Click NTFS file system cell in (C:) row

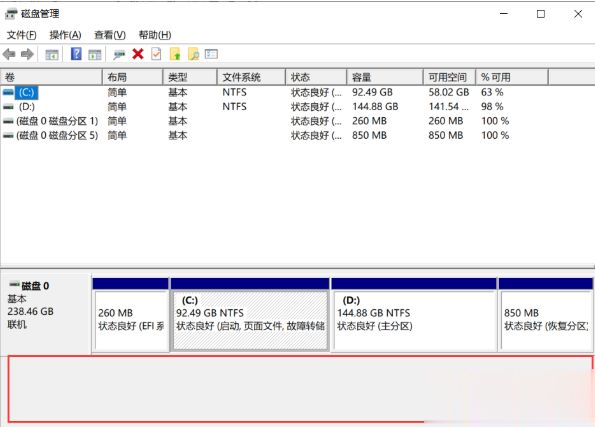click(235, 92)
